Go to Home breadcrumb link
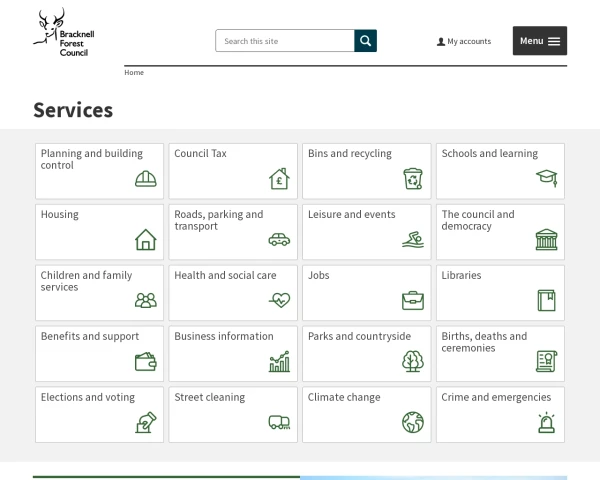Screen dimensions: 600x480 (x=134, y=73)
